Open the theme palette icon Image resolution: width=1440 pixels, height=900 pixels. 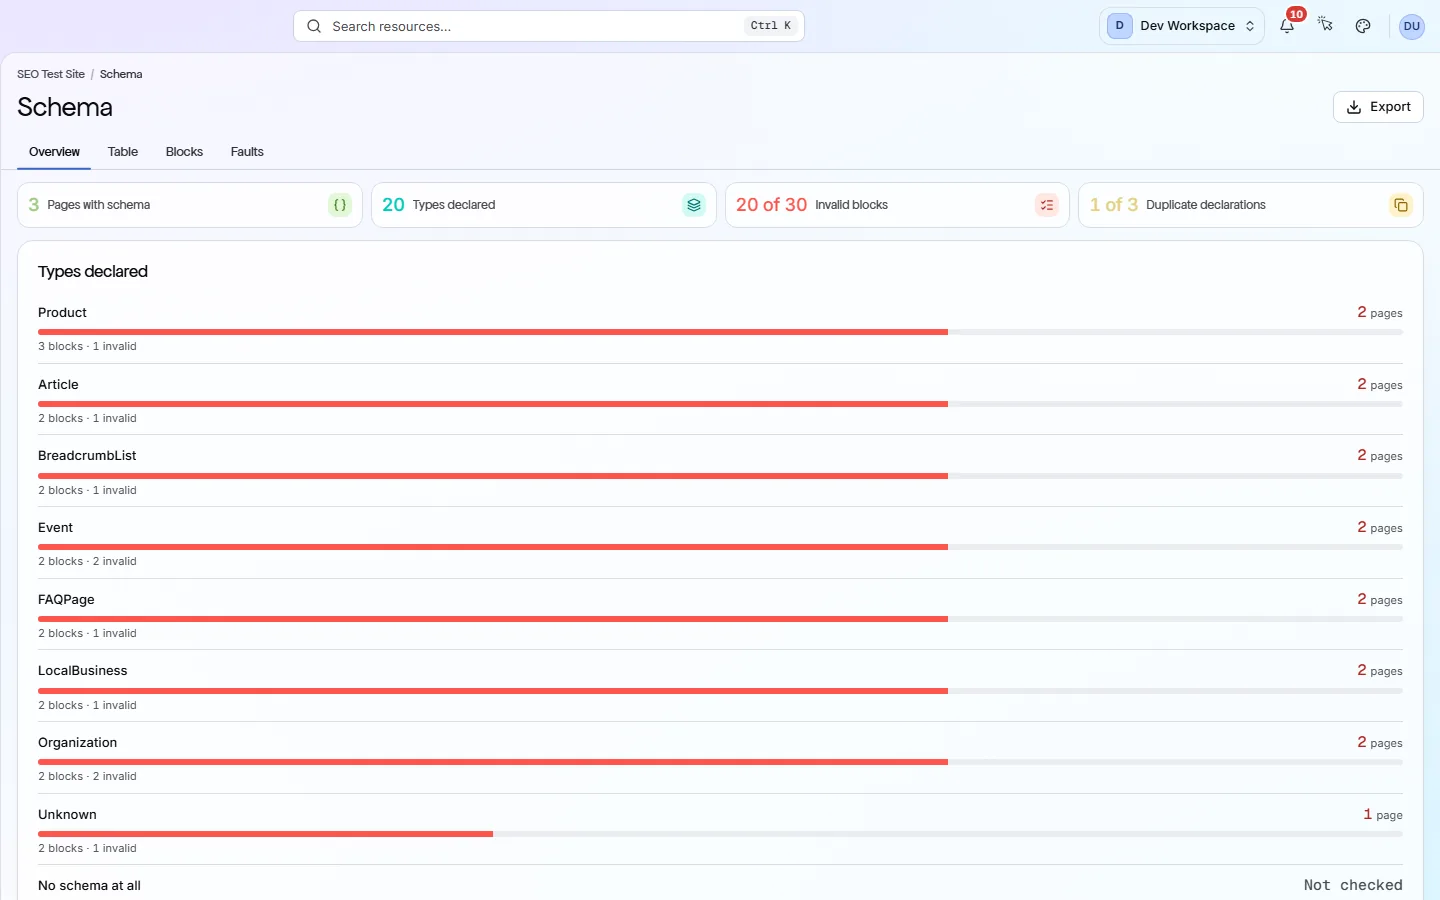click(1363, 26)
